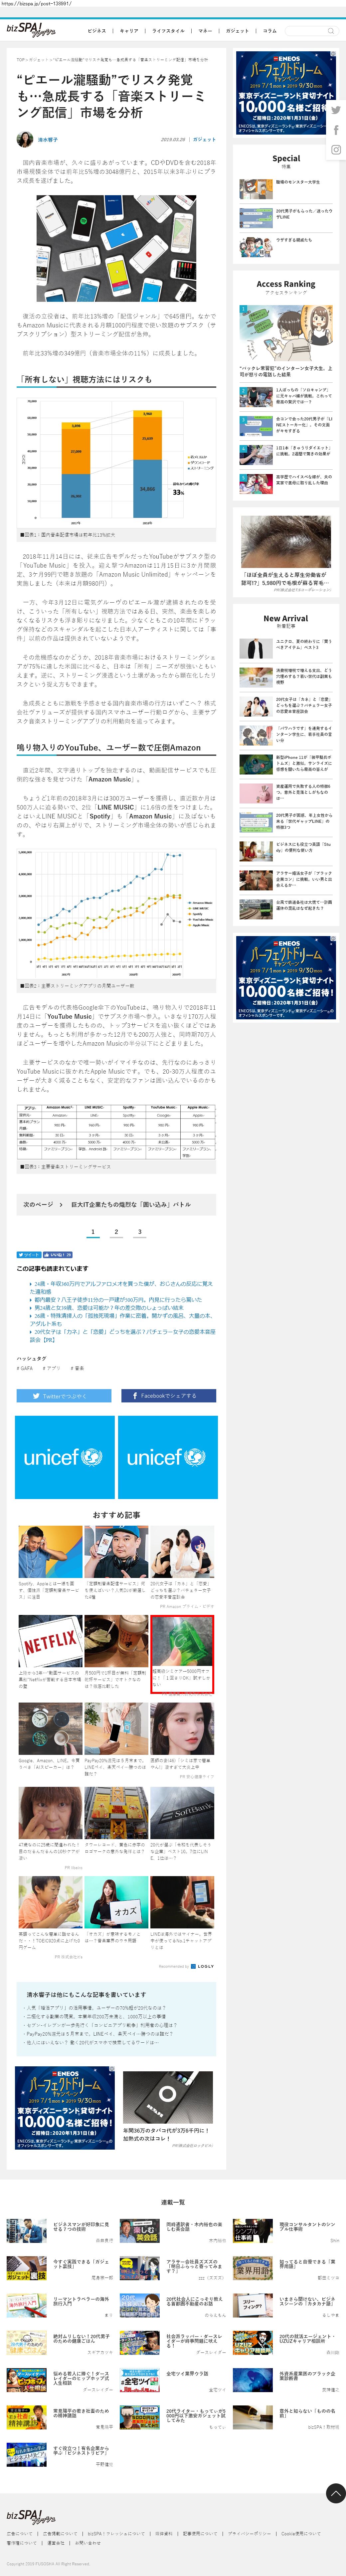346x2576 pixels.
Task: Open the hair close-up PR image
Action: coord(286,541)
